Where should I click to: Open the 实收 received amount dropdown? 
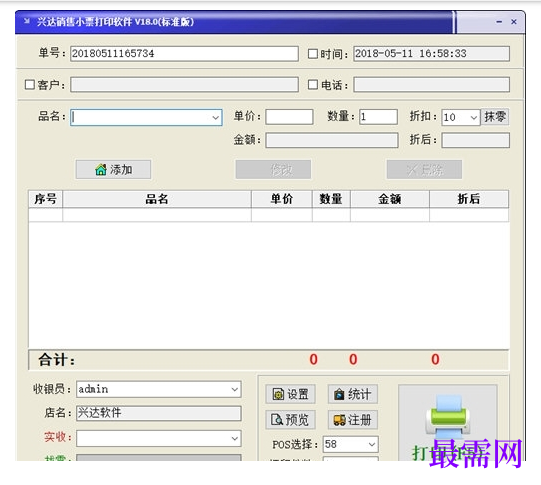(x=235, y=438)
